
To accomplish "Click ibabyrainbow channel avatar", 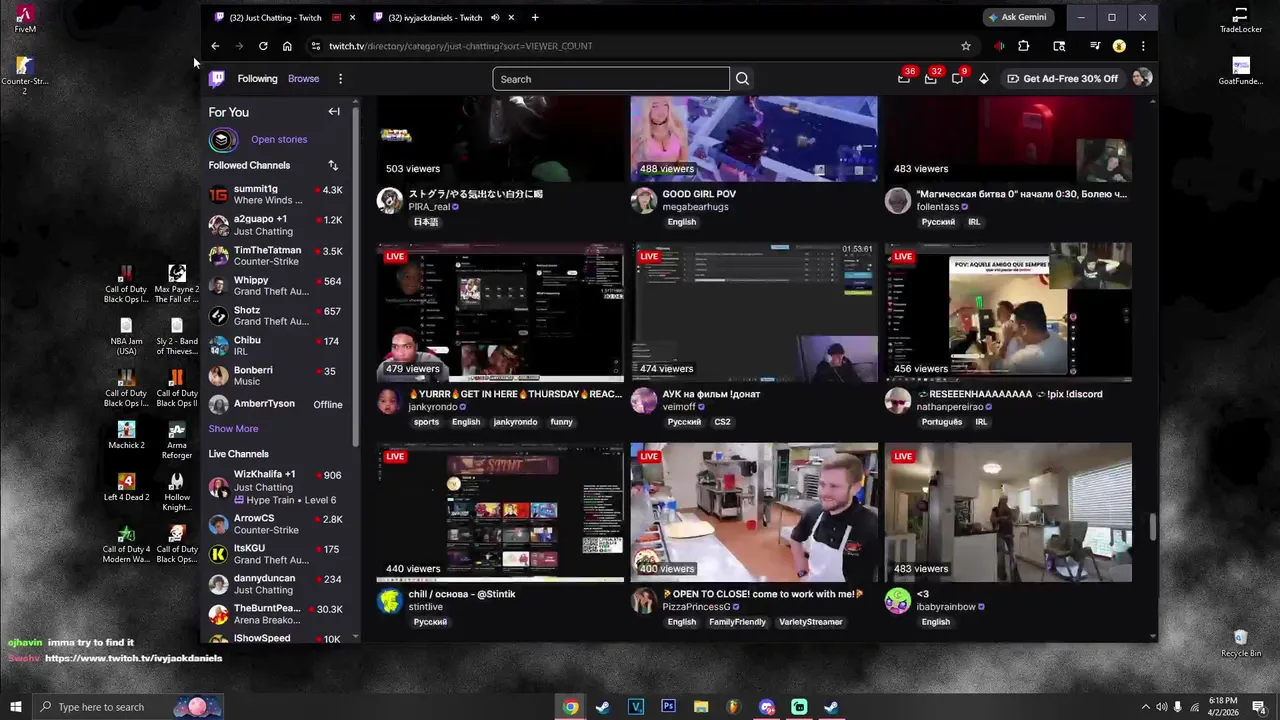I will pos(898,600).
